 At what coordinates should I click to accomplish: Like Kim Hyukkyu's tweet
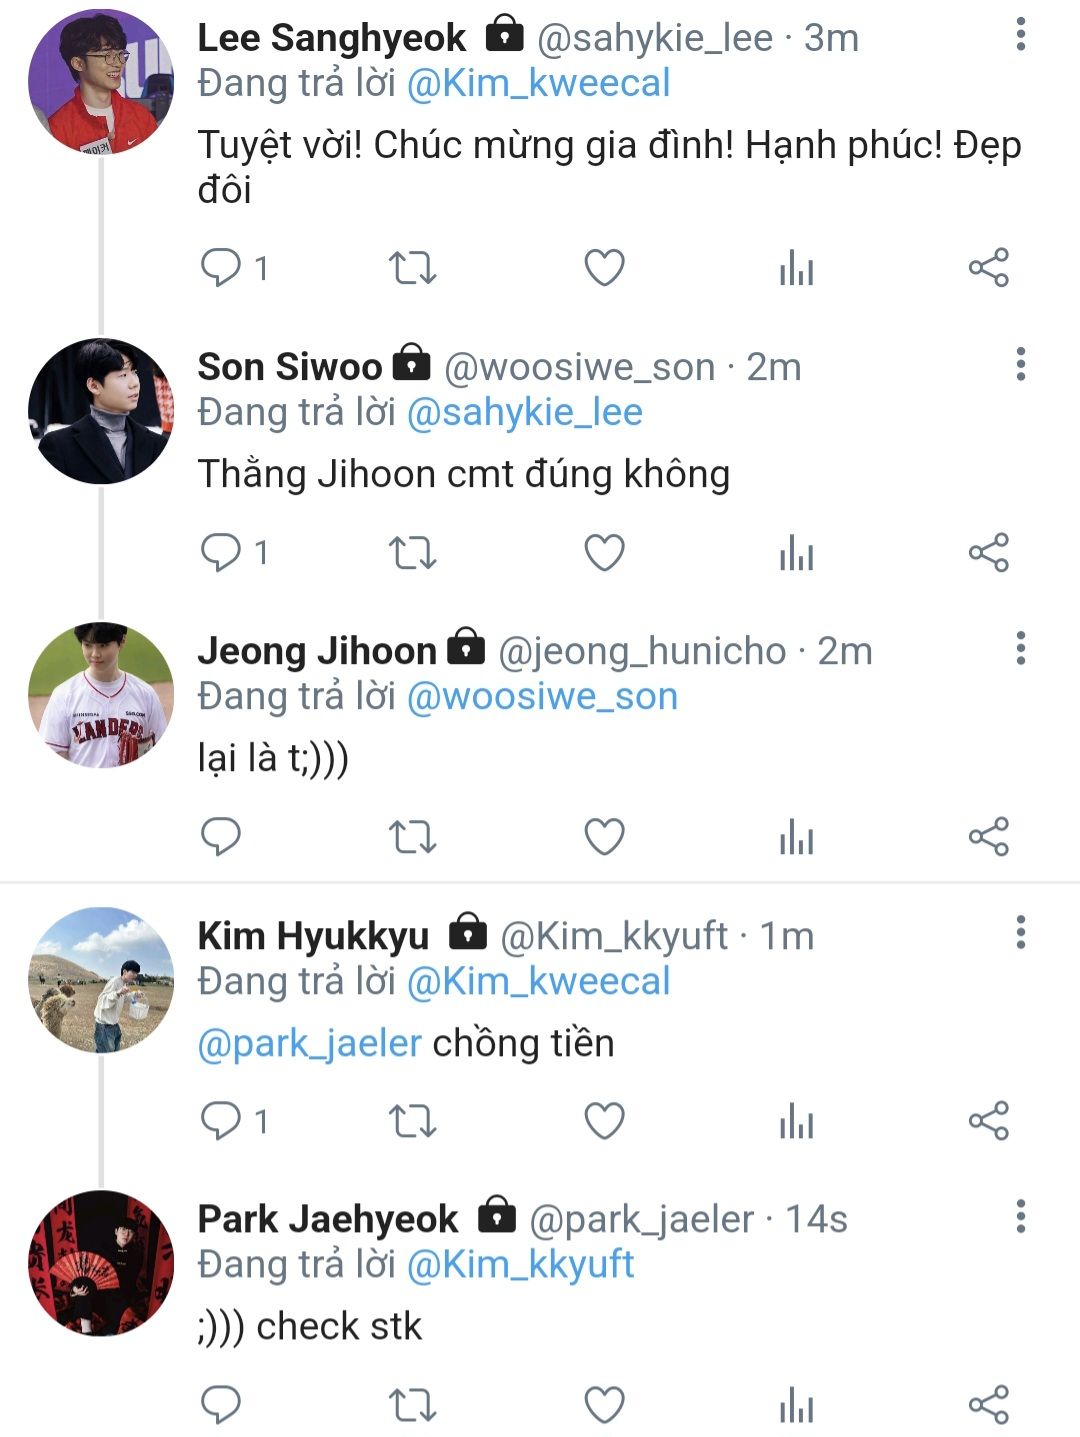(x=604, y=1120)
